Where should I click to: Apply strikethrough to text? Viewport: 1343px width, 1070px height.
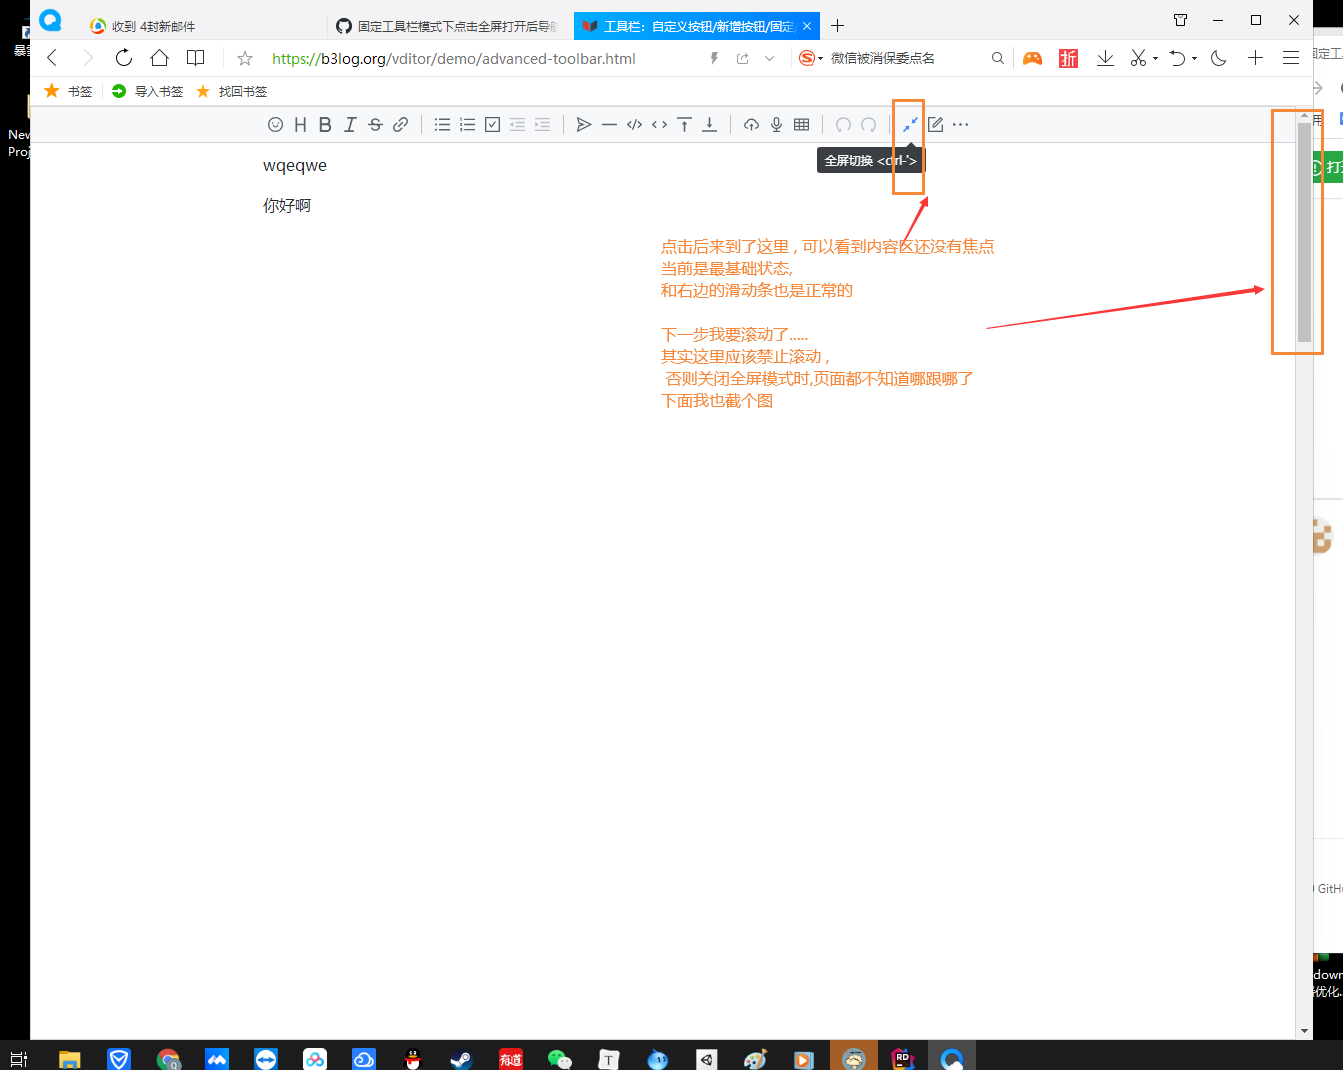[375, 124]
